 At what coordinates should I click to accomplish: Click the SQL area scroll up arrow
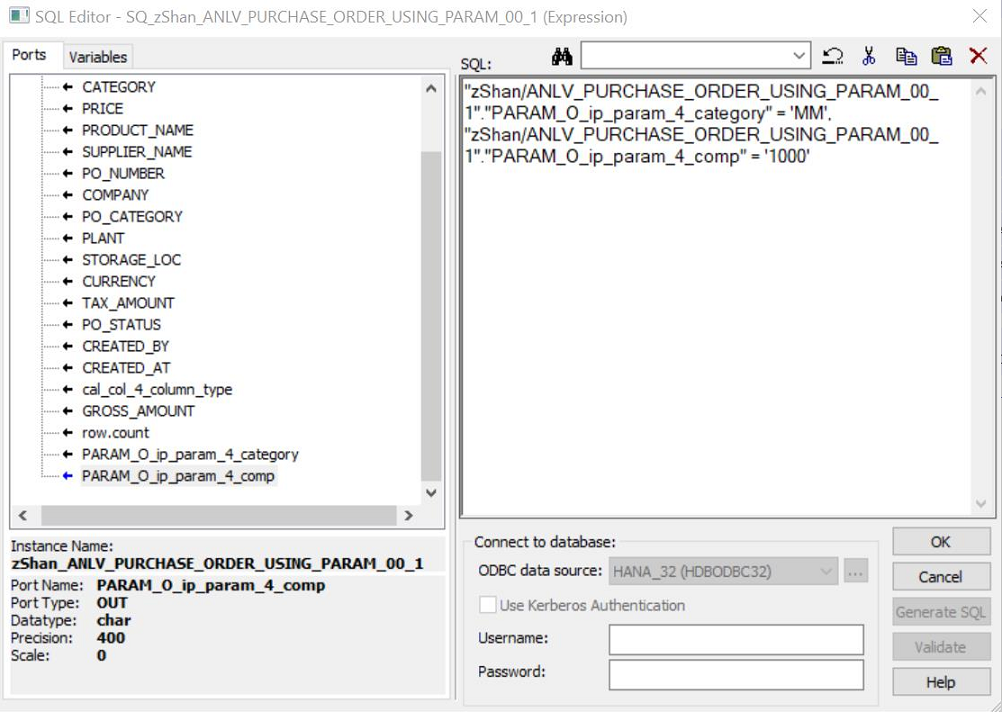(x=981, y=91)
